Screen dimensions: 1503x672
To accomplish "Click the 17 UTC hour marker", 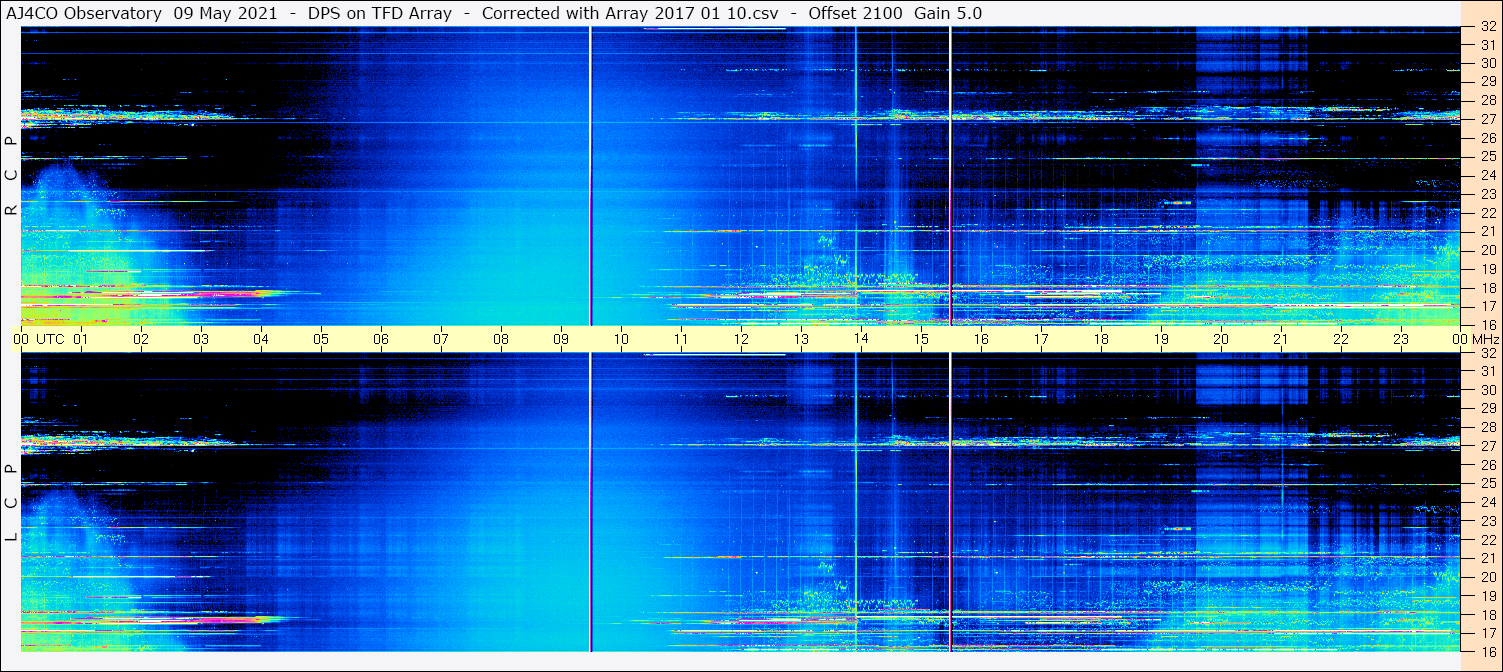I will point(1041,339).
